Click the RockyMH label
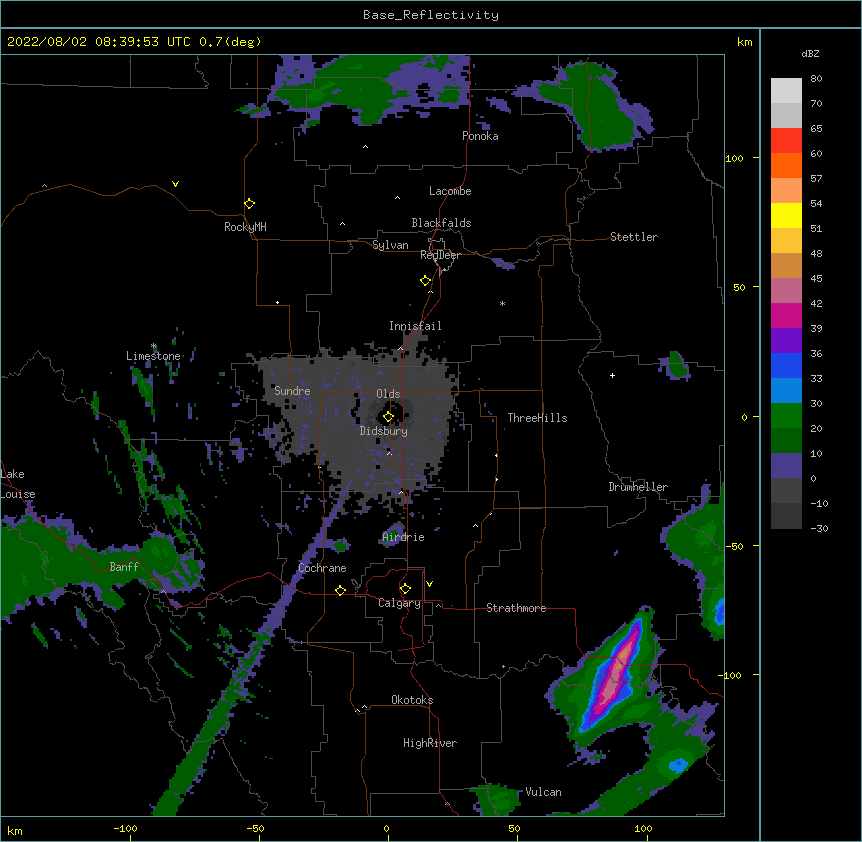The height and width of the screenshot is (842, 862). coord(245,227)
